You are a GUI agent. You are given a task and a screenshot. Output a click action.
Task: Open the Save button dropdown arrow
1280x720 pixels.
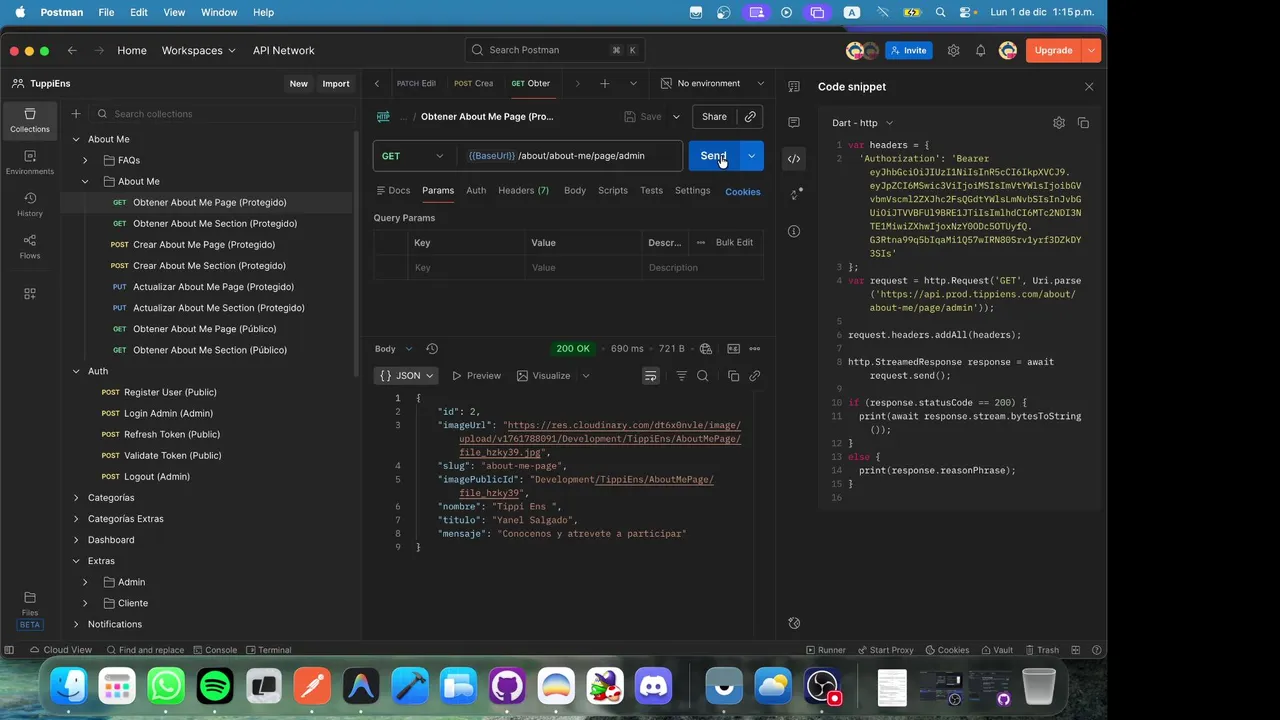coord(676,117)
